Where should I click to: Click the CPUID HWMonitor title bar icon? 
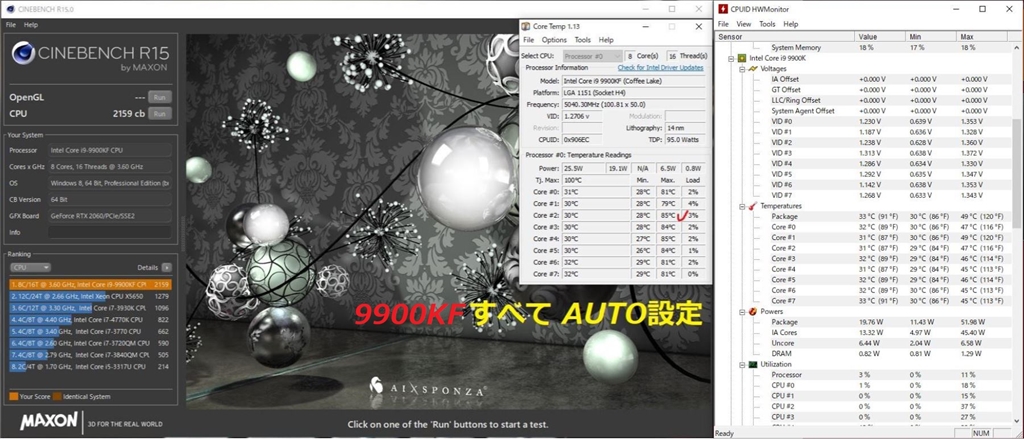[x=724, y=8]
